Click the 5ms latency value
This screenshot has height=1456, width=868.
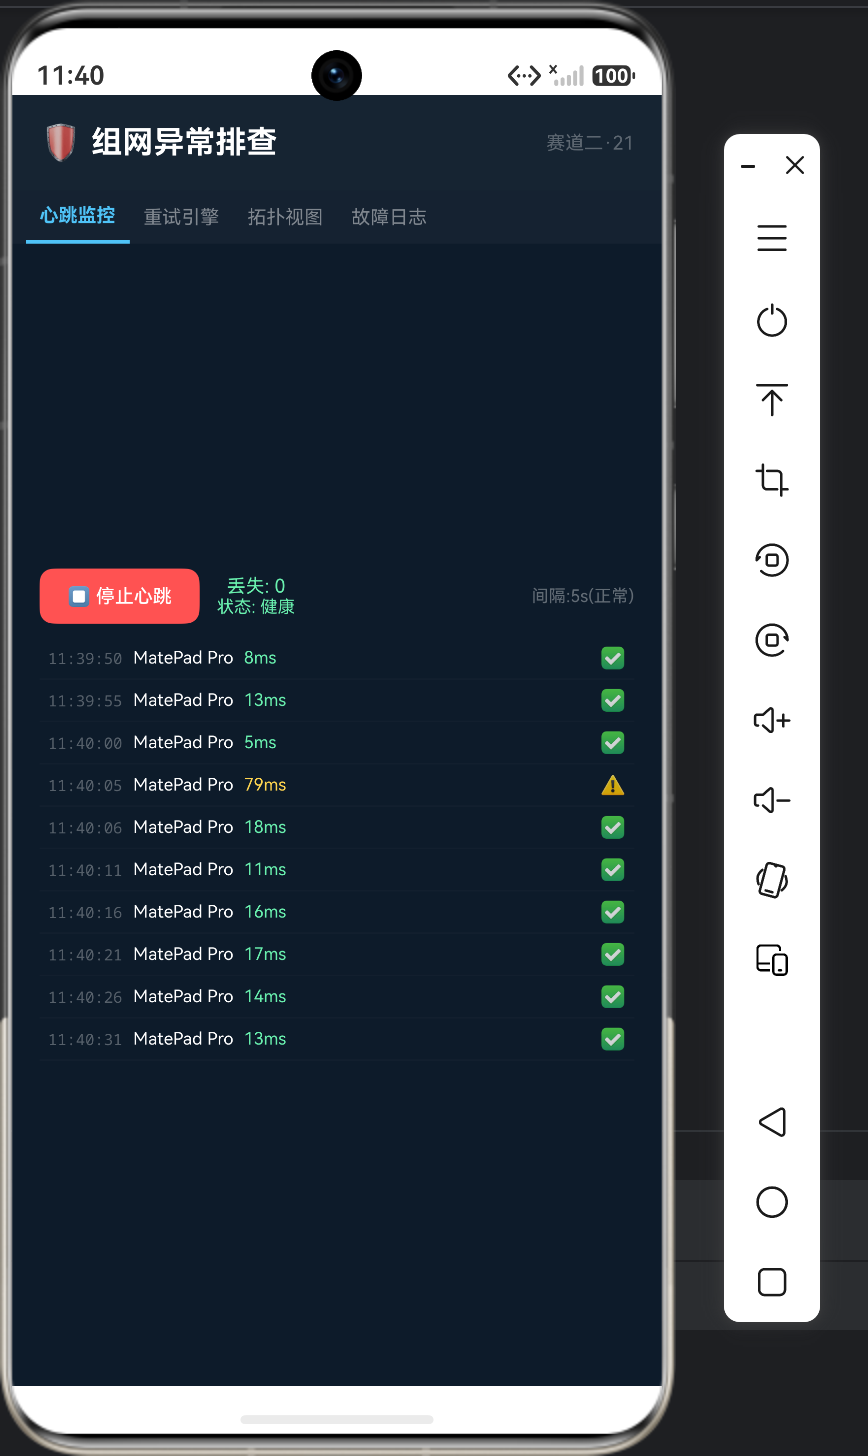(260, 743)
